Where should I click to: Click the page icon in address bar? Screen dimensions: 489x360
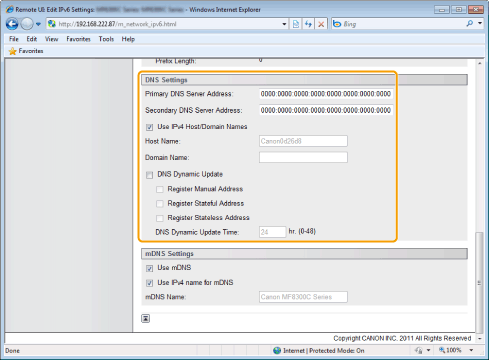pos(52,24)
